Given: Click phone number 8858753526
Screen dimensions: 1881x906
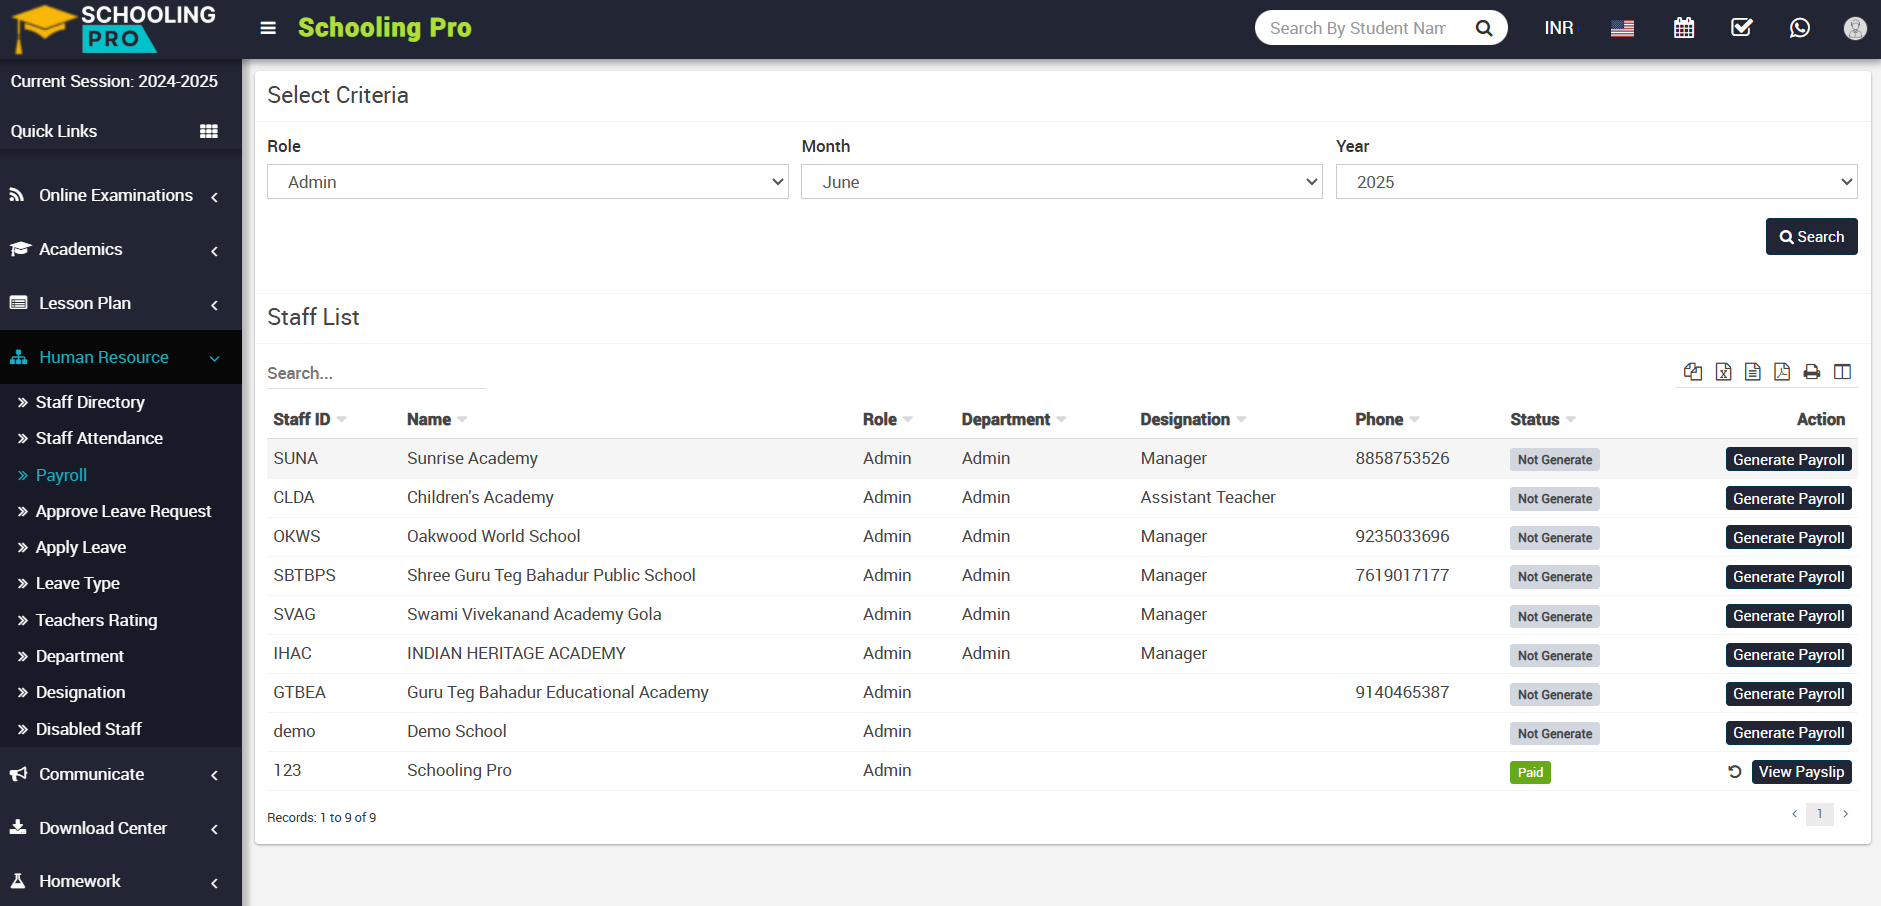Looking at the screenshot, I should 1402,458.
